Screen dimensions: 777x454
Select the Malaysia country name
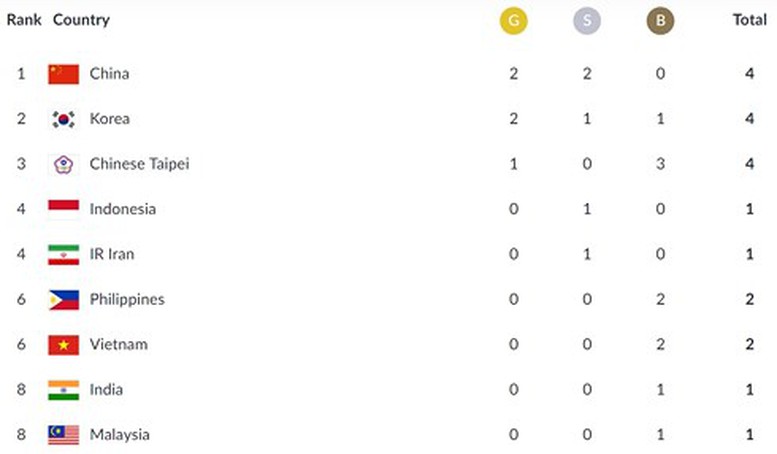[119, 435]
